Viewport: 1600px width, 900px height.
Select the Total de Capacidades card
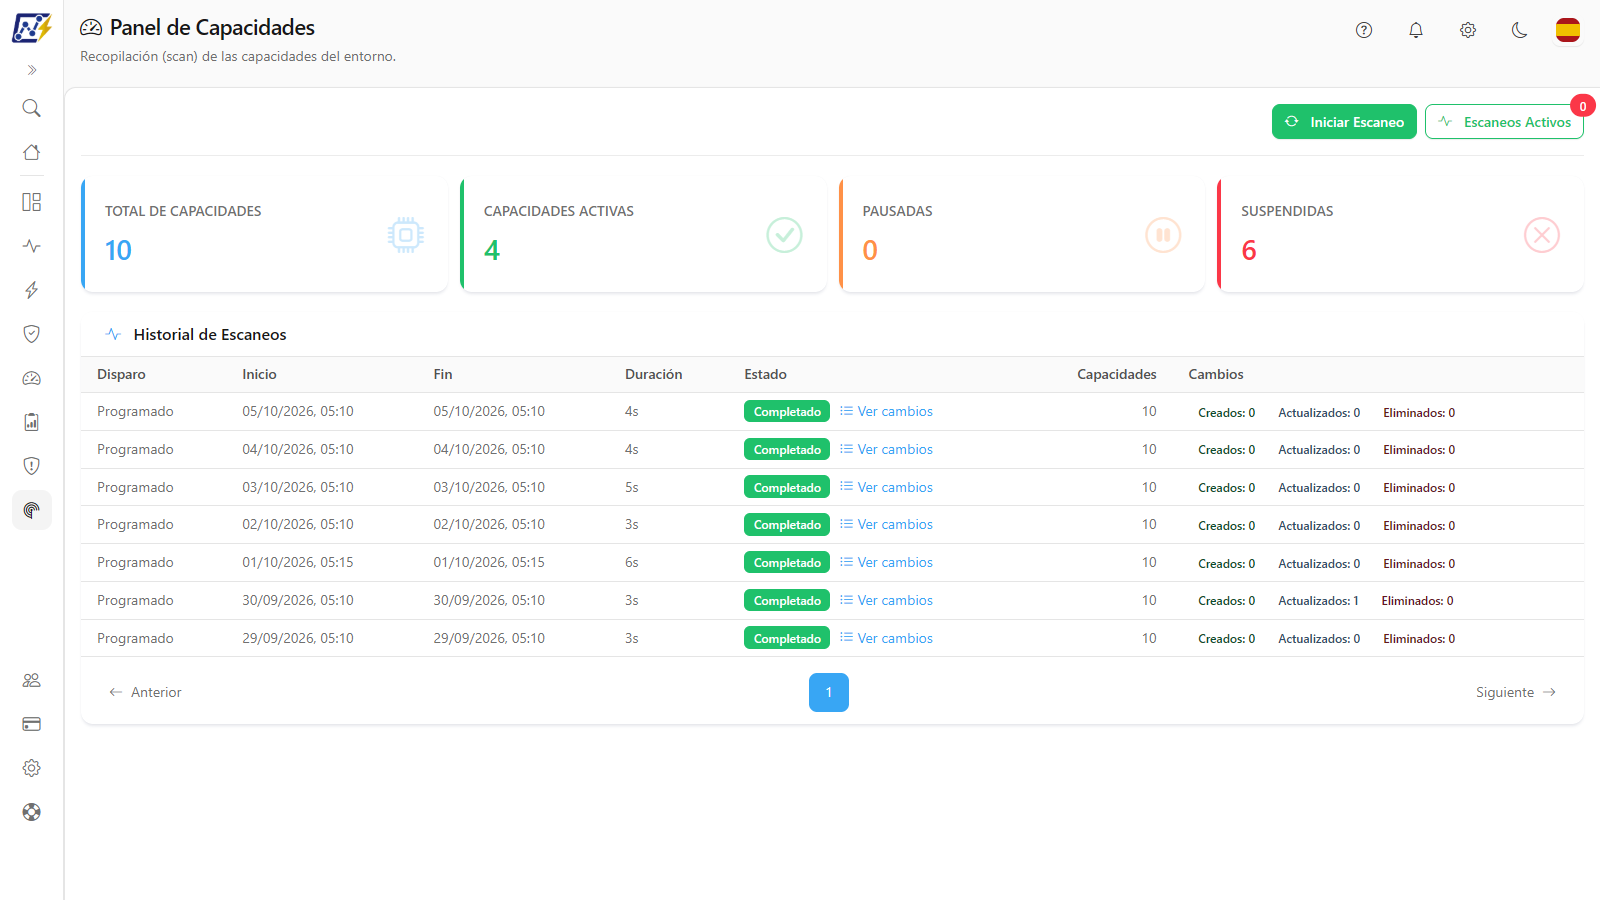[x=265, y=235]
